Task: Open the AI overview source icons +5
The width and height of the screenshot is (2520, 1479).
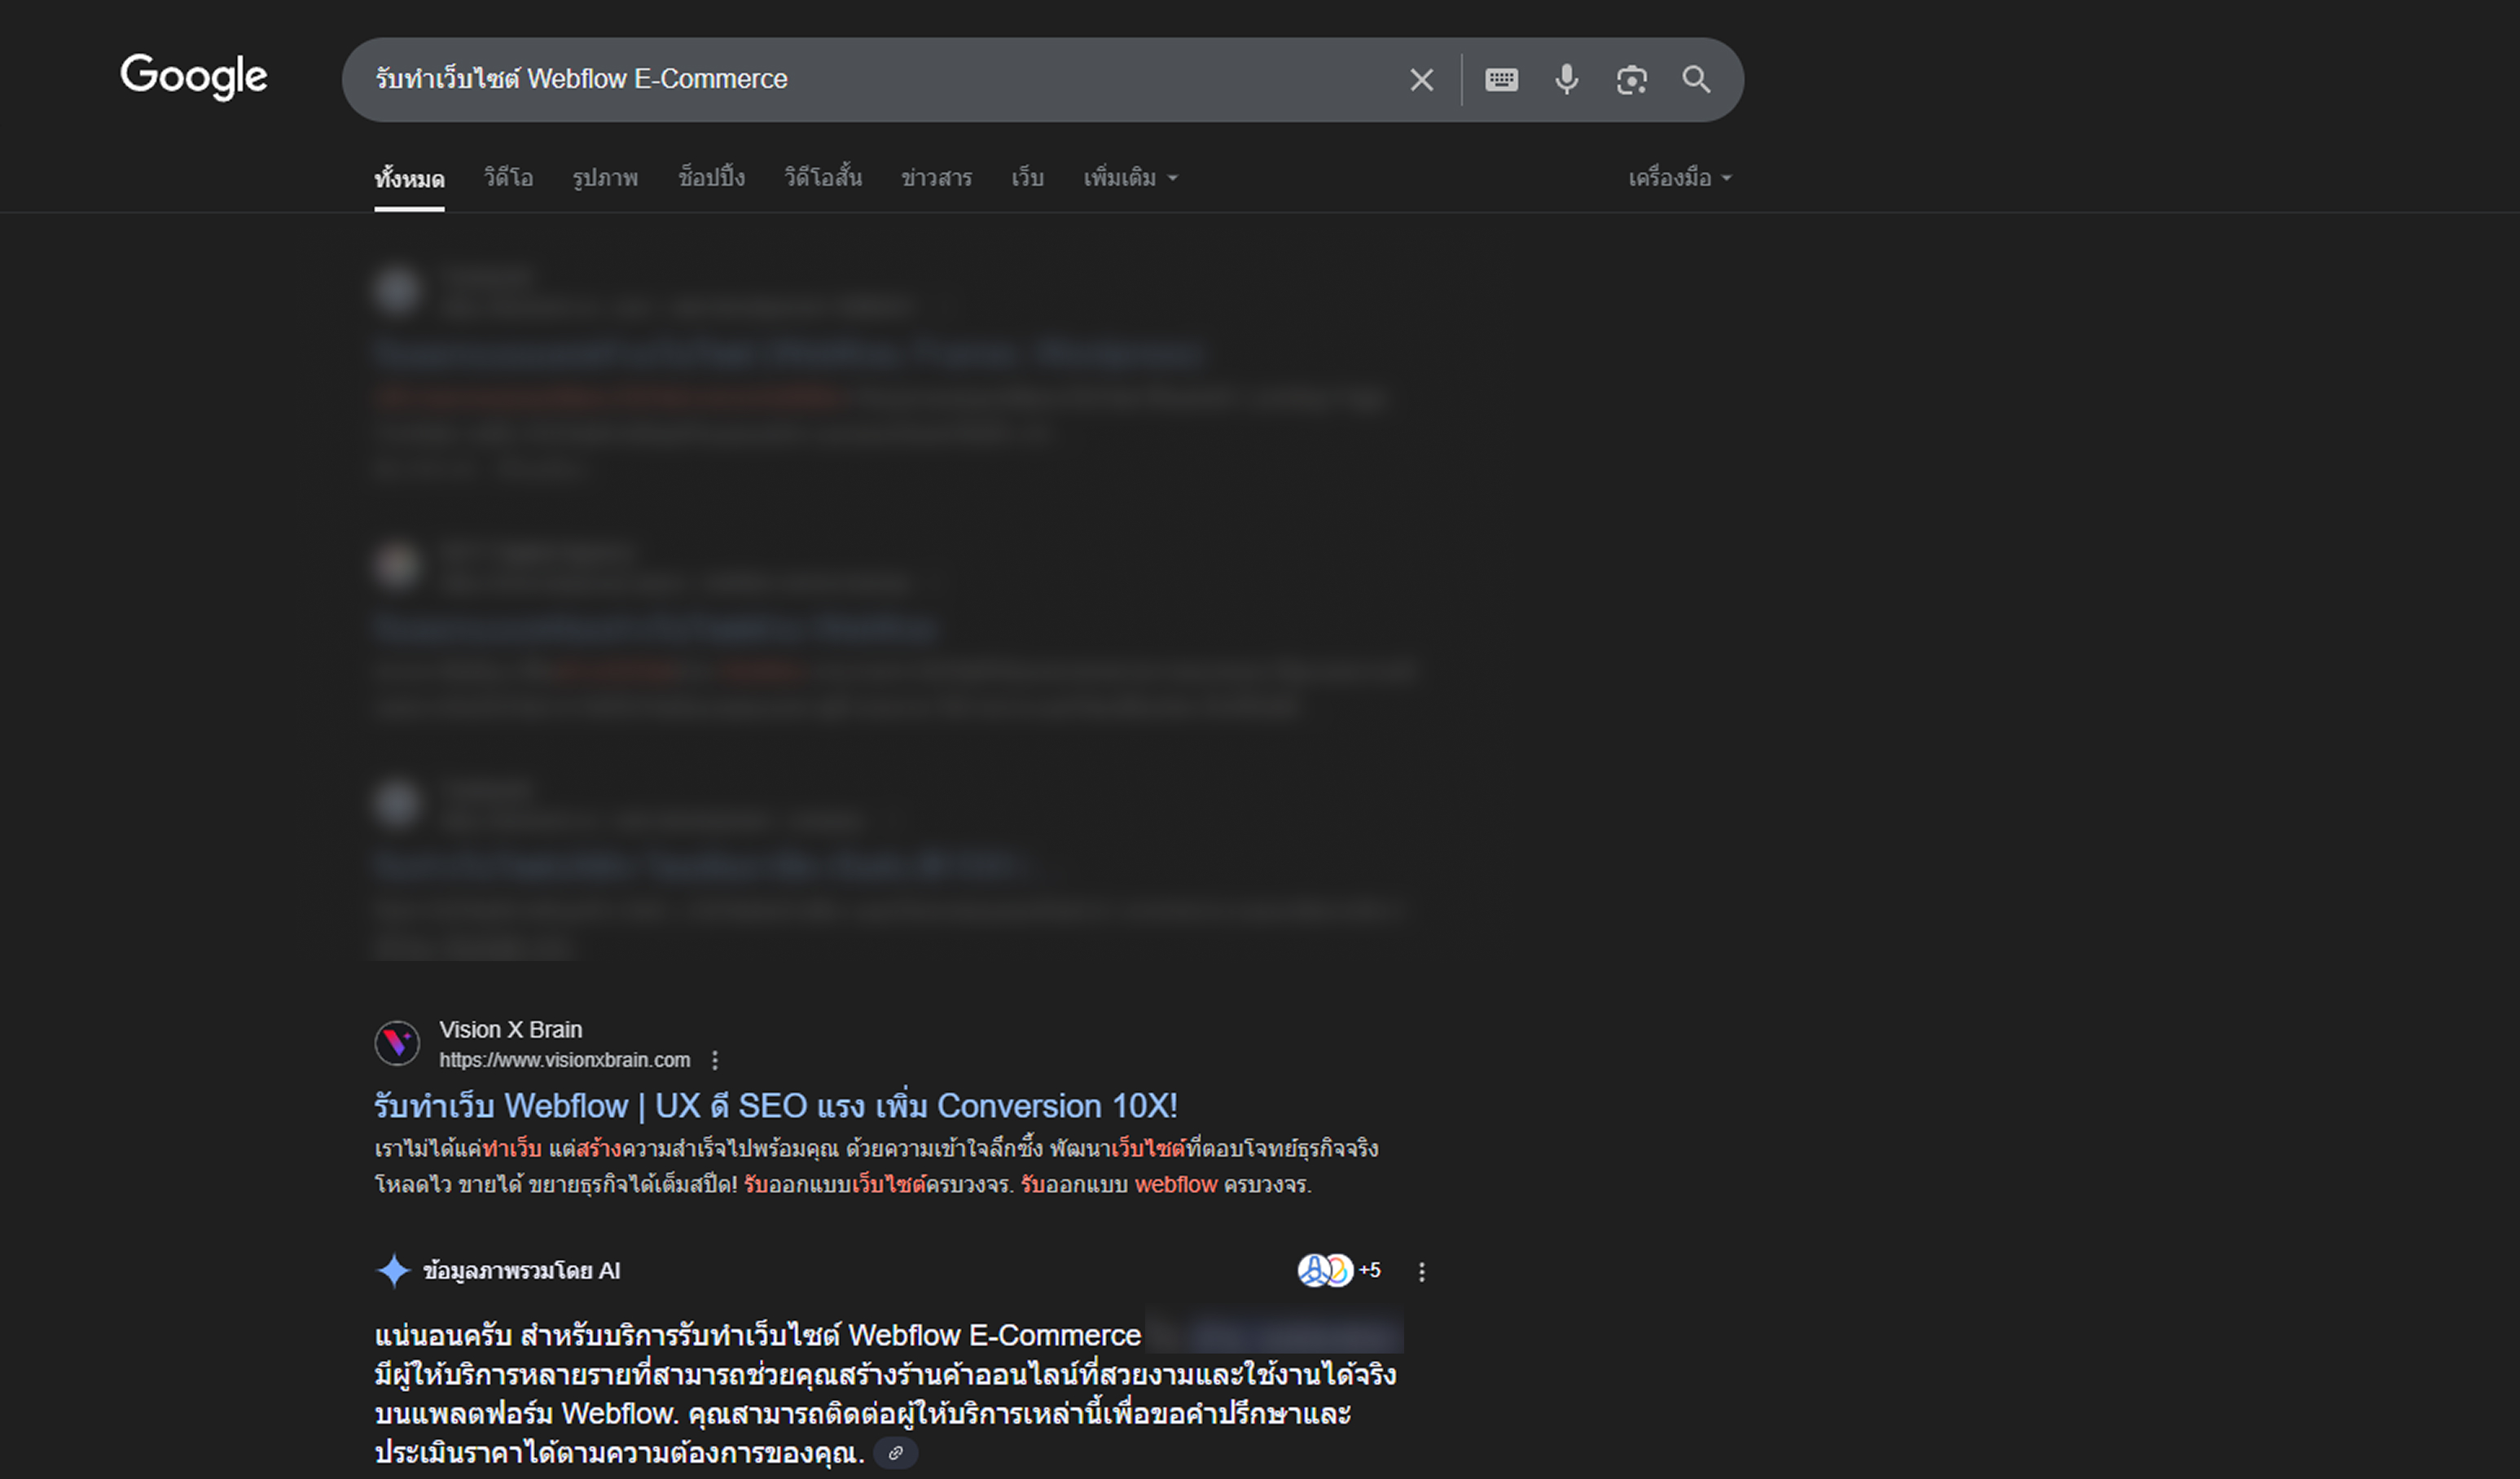Action: (x=1339, y=1270)
